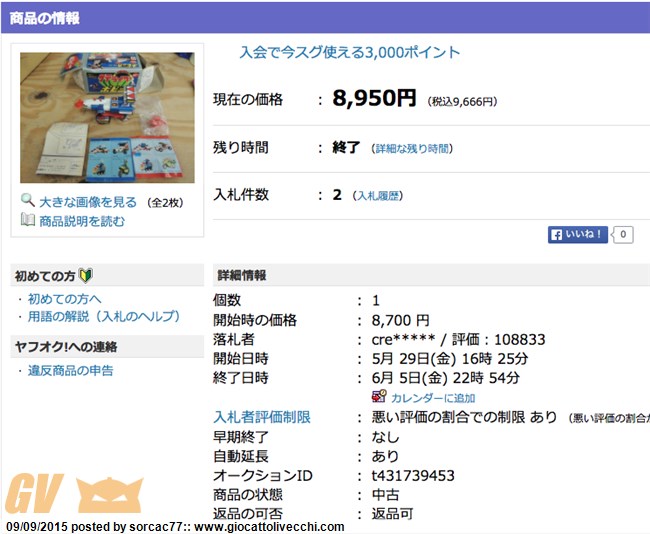The width and height of the screenshot is (650, 534).
Task: Click the magnifying glass icon under the photo
Action: click(27, 201)
